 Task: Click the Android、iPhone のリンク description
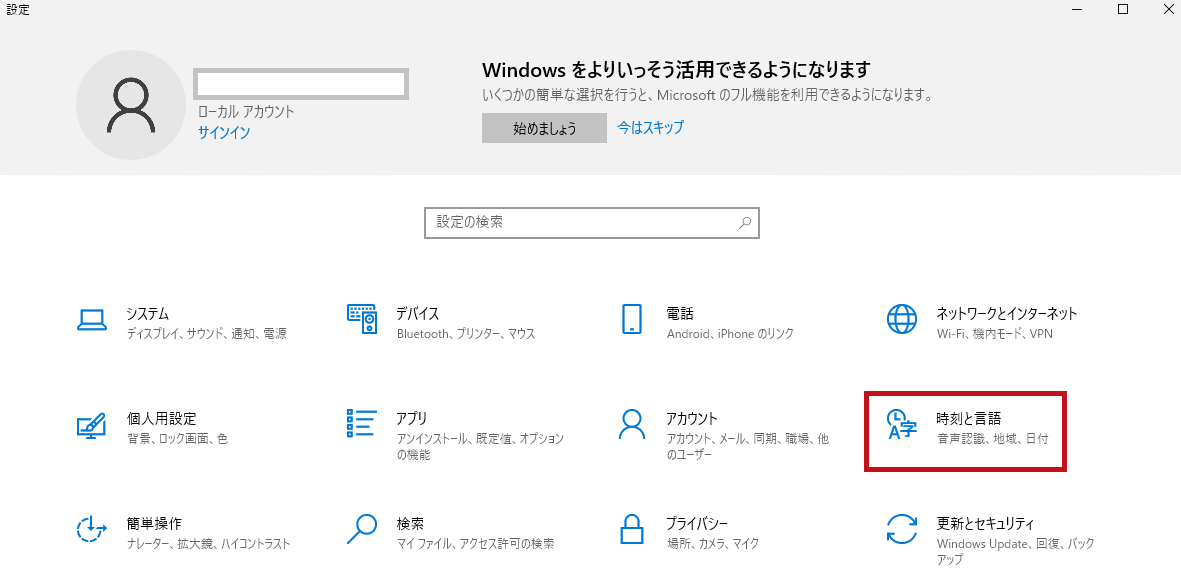click(731, 334)
